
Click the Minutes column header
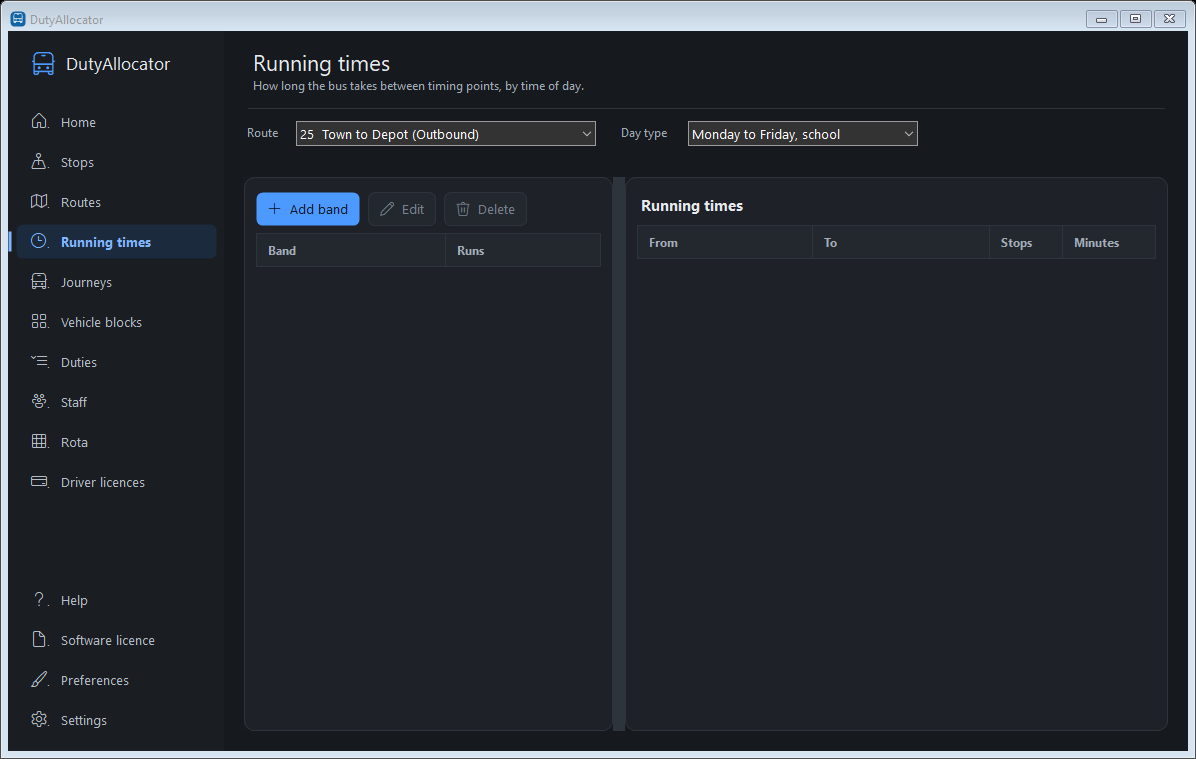[x=1109, y=243]
